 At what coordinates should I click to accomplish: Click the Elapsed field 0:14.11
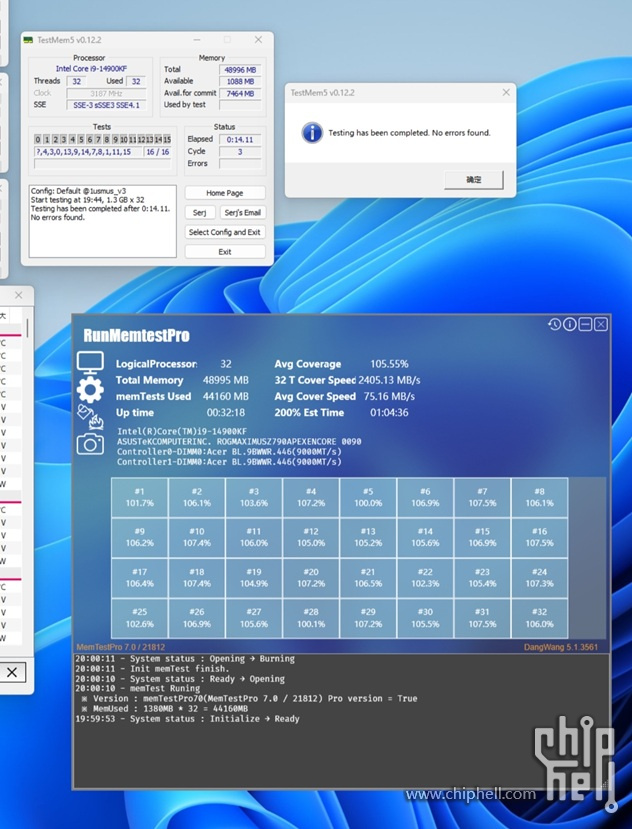tap(240, 140)
